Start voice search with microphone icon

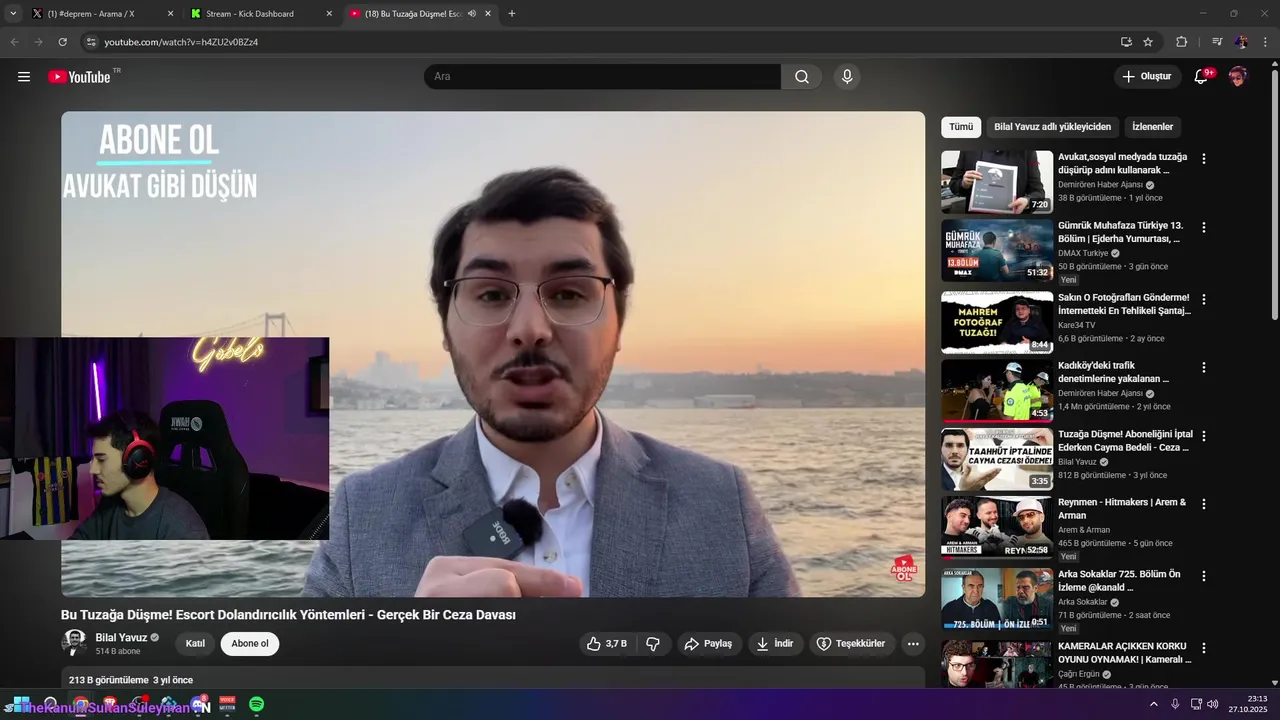[x=847, y=77]
